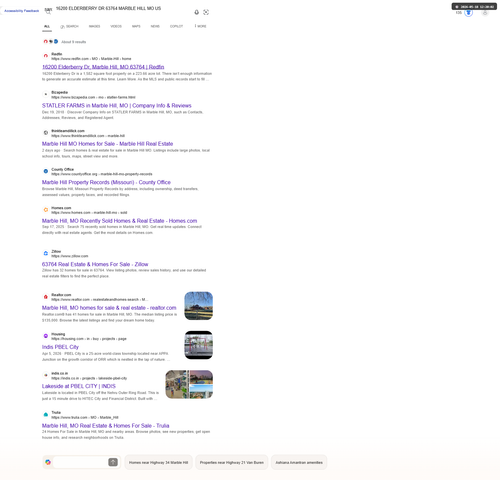Expand the MORE tabs menu

(x=201, y=26)
